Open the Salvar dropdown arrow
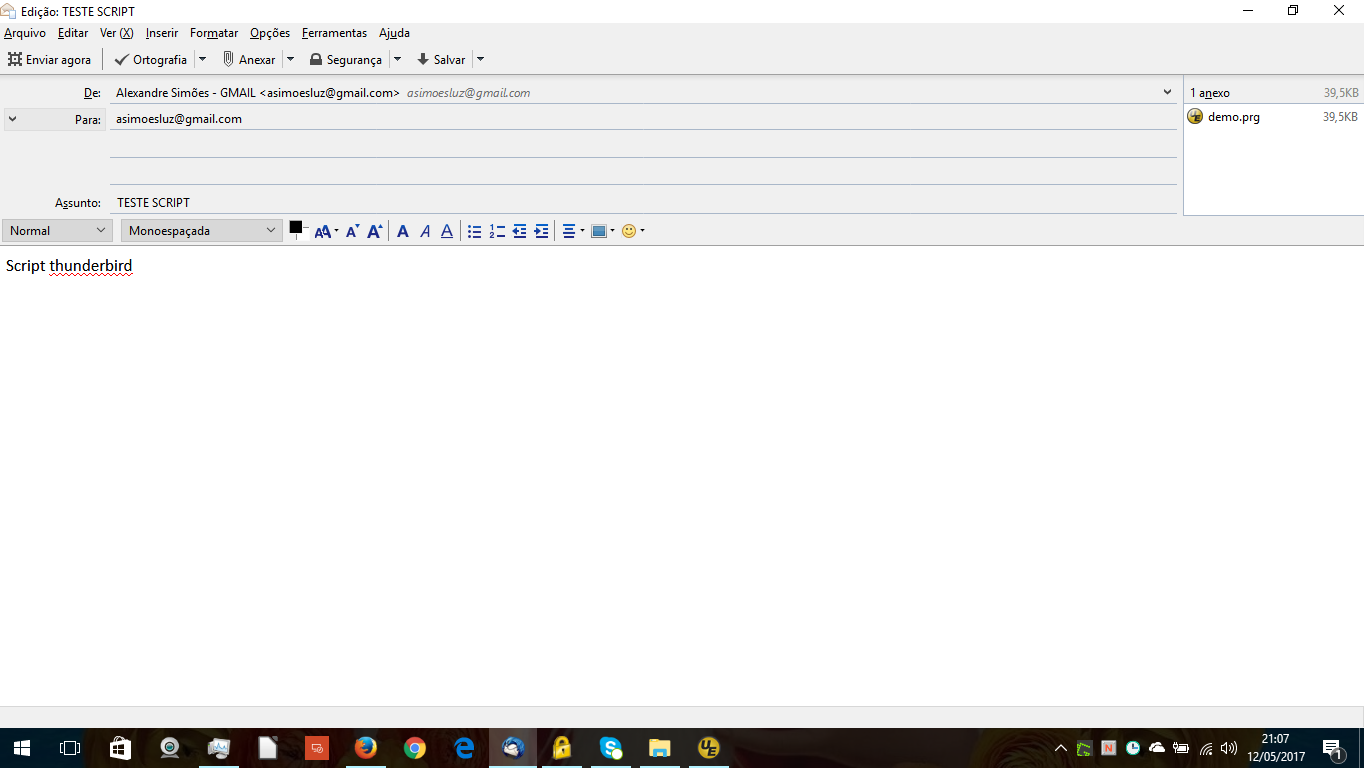 tap(480, 59)
